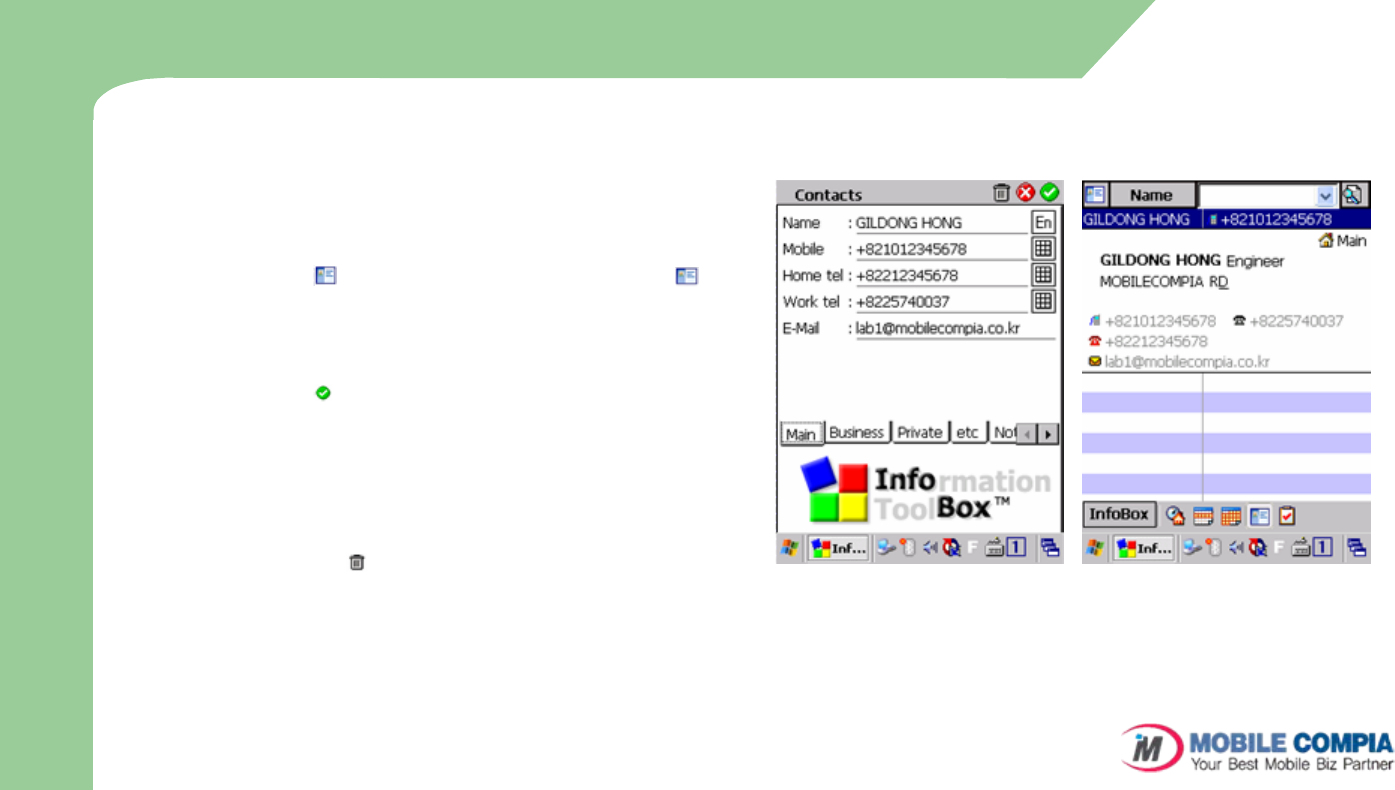Switch to the Business tab
The height and width of the screenshot is (790, 1395).
[857, 433]
